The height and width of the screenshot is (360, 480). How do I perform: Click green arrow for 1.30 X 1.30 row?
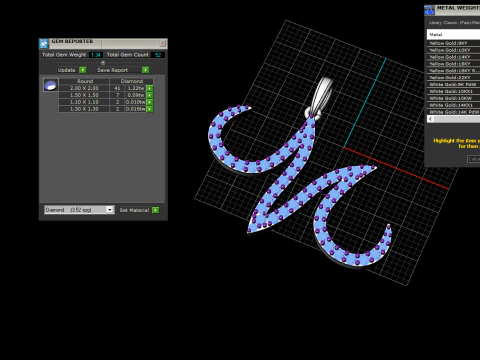(x=150, y=109)
